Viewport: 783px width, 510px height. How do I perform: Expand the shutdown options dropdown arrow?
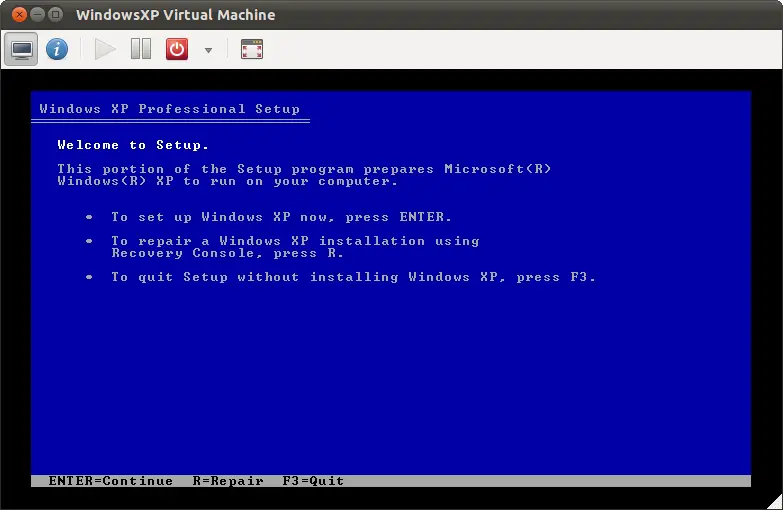[x=208, y=50]
